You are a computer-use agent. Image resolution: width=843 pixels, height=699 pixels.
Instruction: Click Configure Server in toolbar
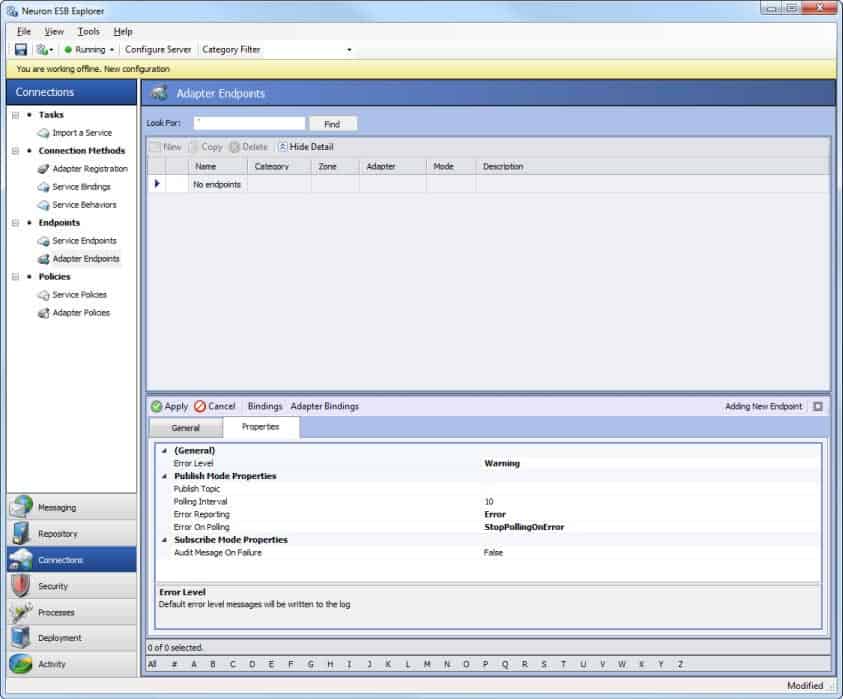coord(158,49)
